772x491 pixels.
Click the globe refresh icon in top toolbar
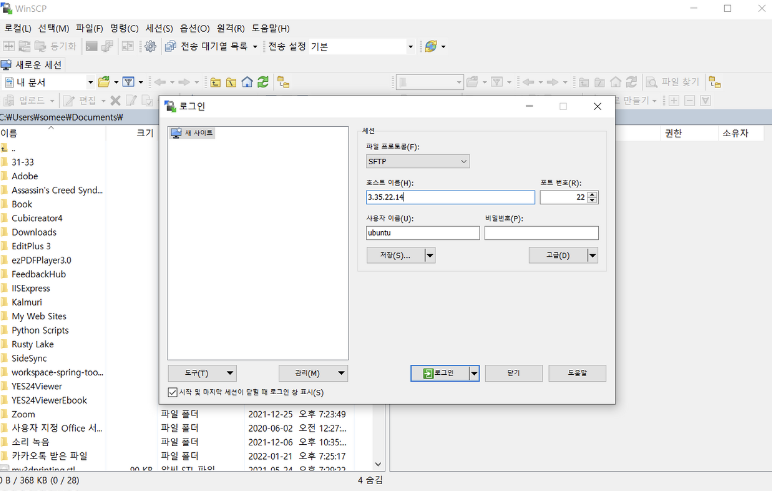coord(431,46)
